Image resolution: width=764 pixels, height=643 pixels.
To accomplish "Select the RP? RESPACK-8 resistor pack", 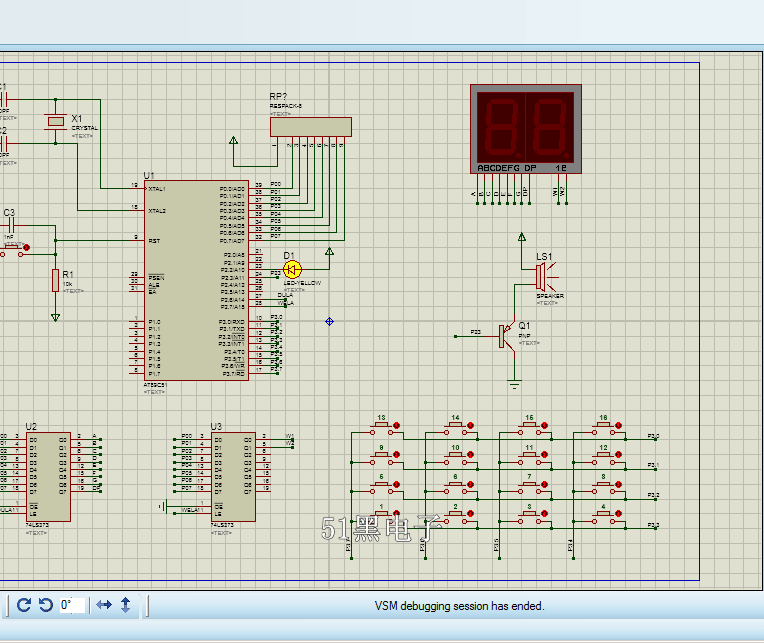I will pyautogui.click(x=310, y=126).
